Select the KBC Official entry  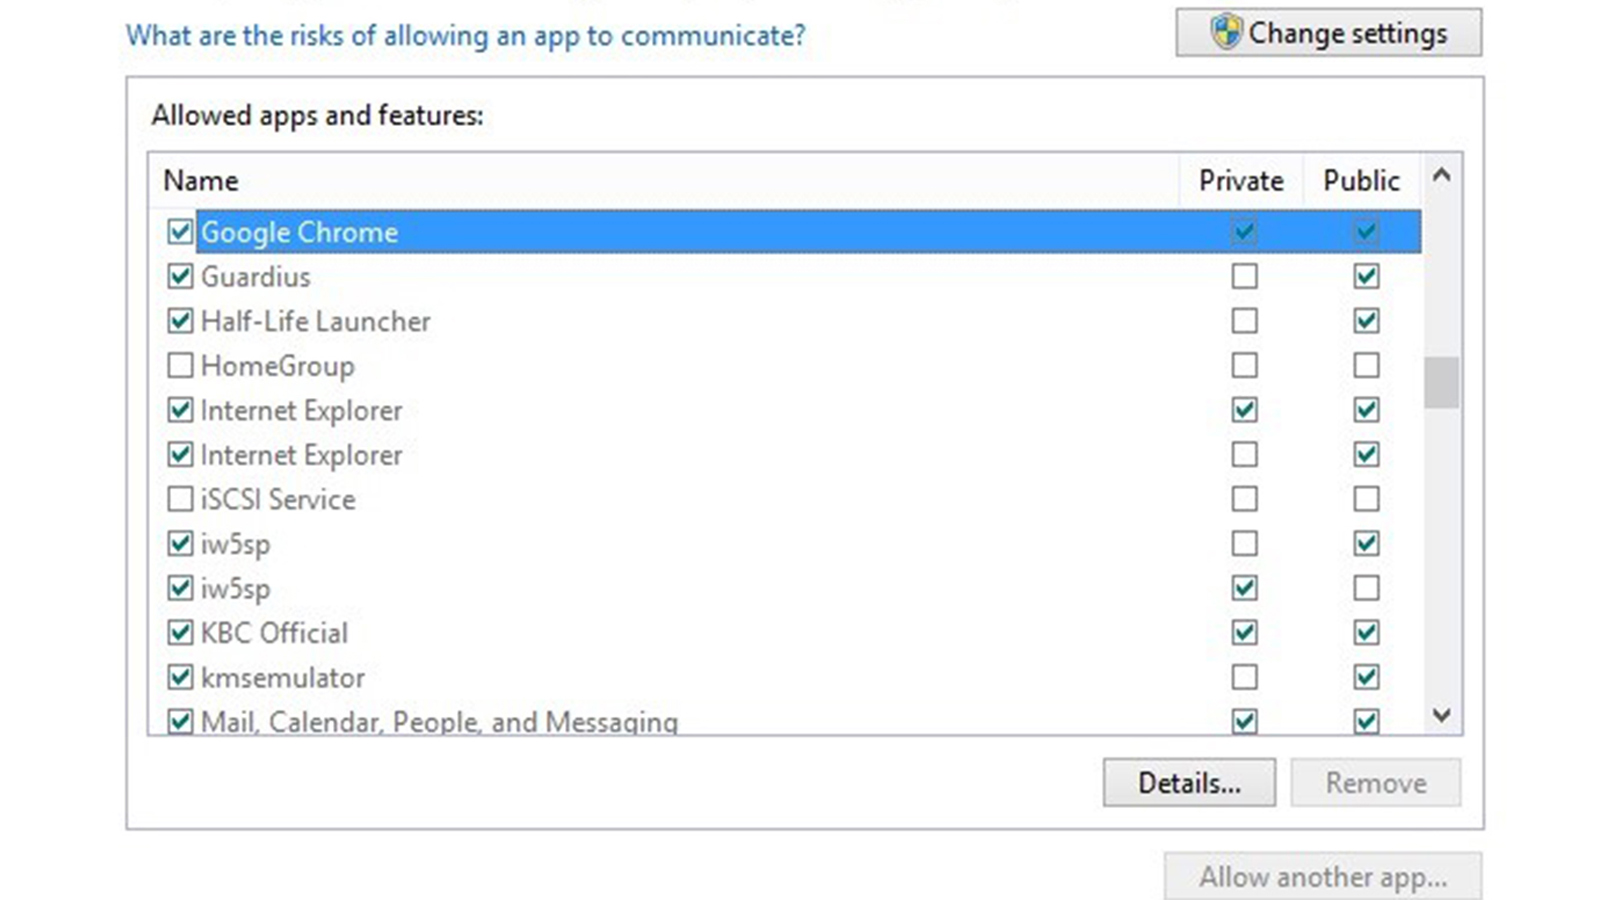pos(275,633)
